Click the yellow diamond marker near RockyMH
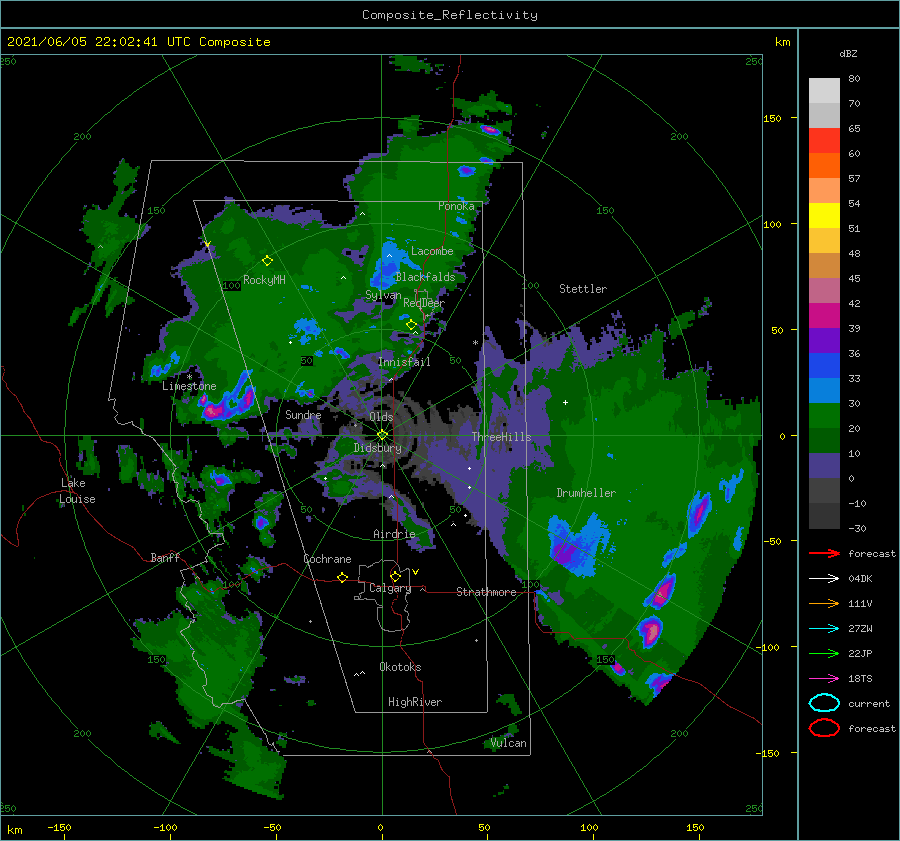This screenshot has height=841, width=900. [267, 261]
